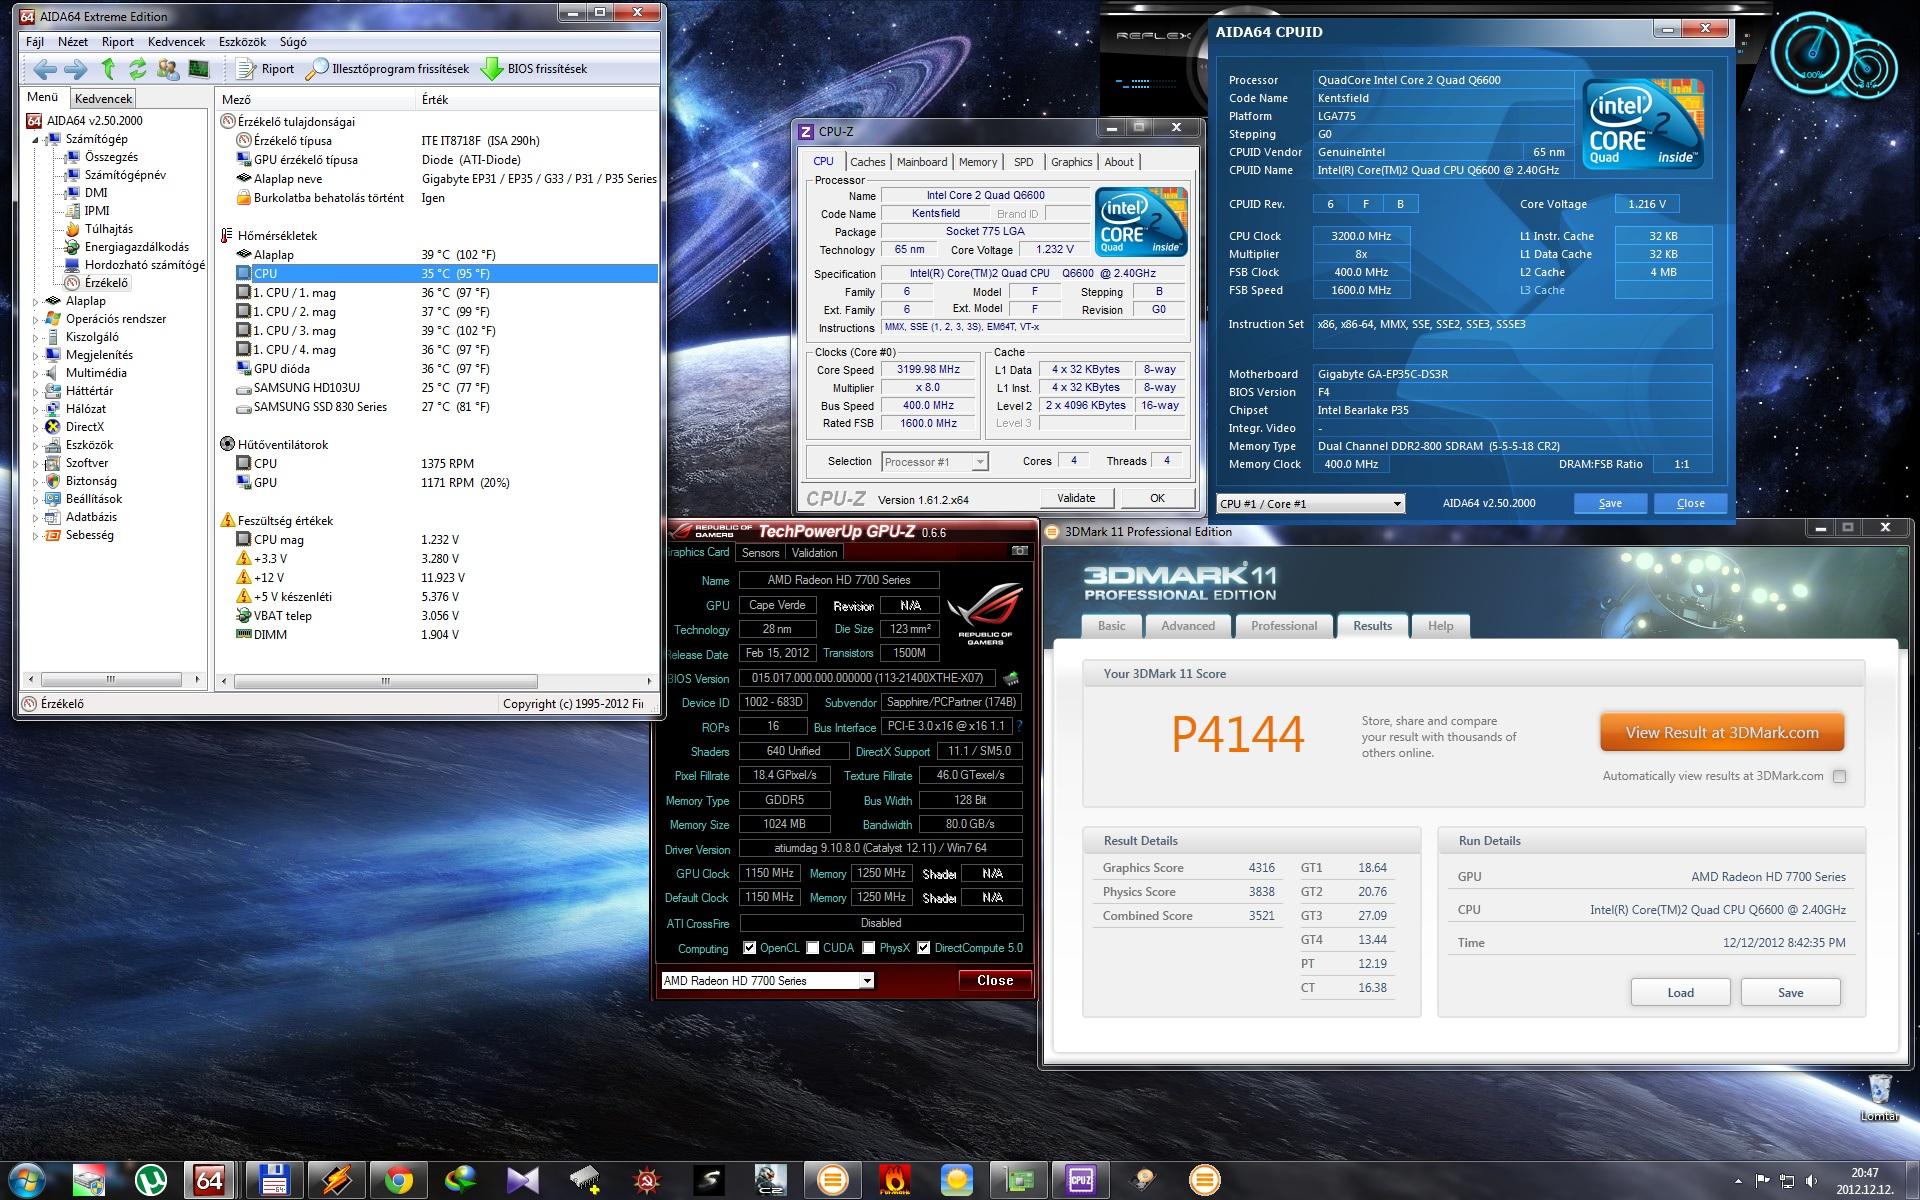Image resolution: width=1920 pixels, height=1200 pixels.
Task: Open Internet Download Manager icon in taskbar
Action: tap(460, 1180)
